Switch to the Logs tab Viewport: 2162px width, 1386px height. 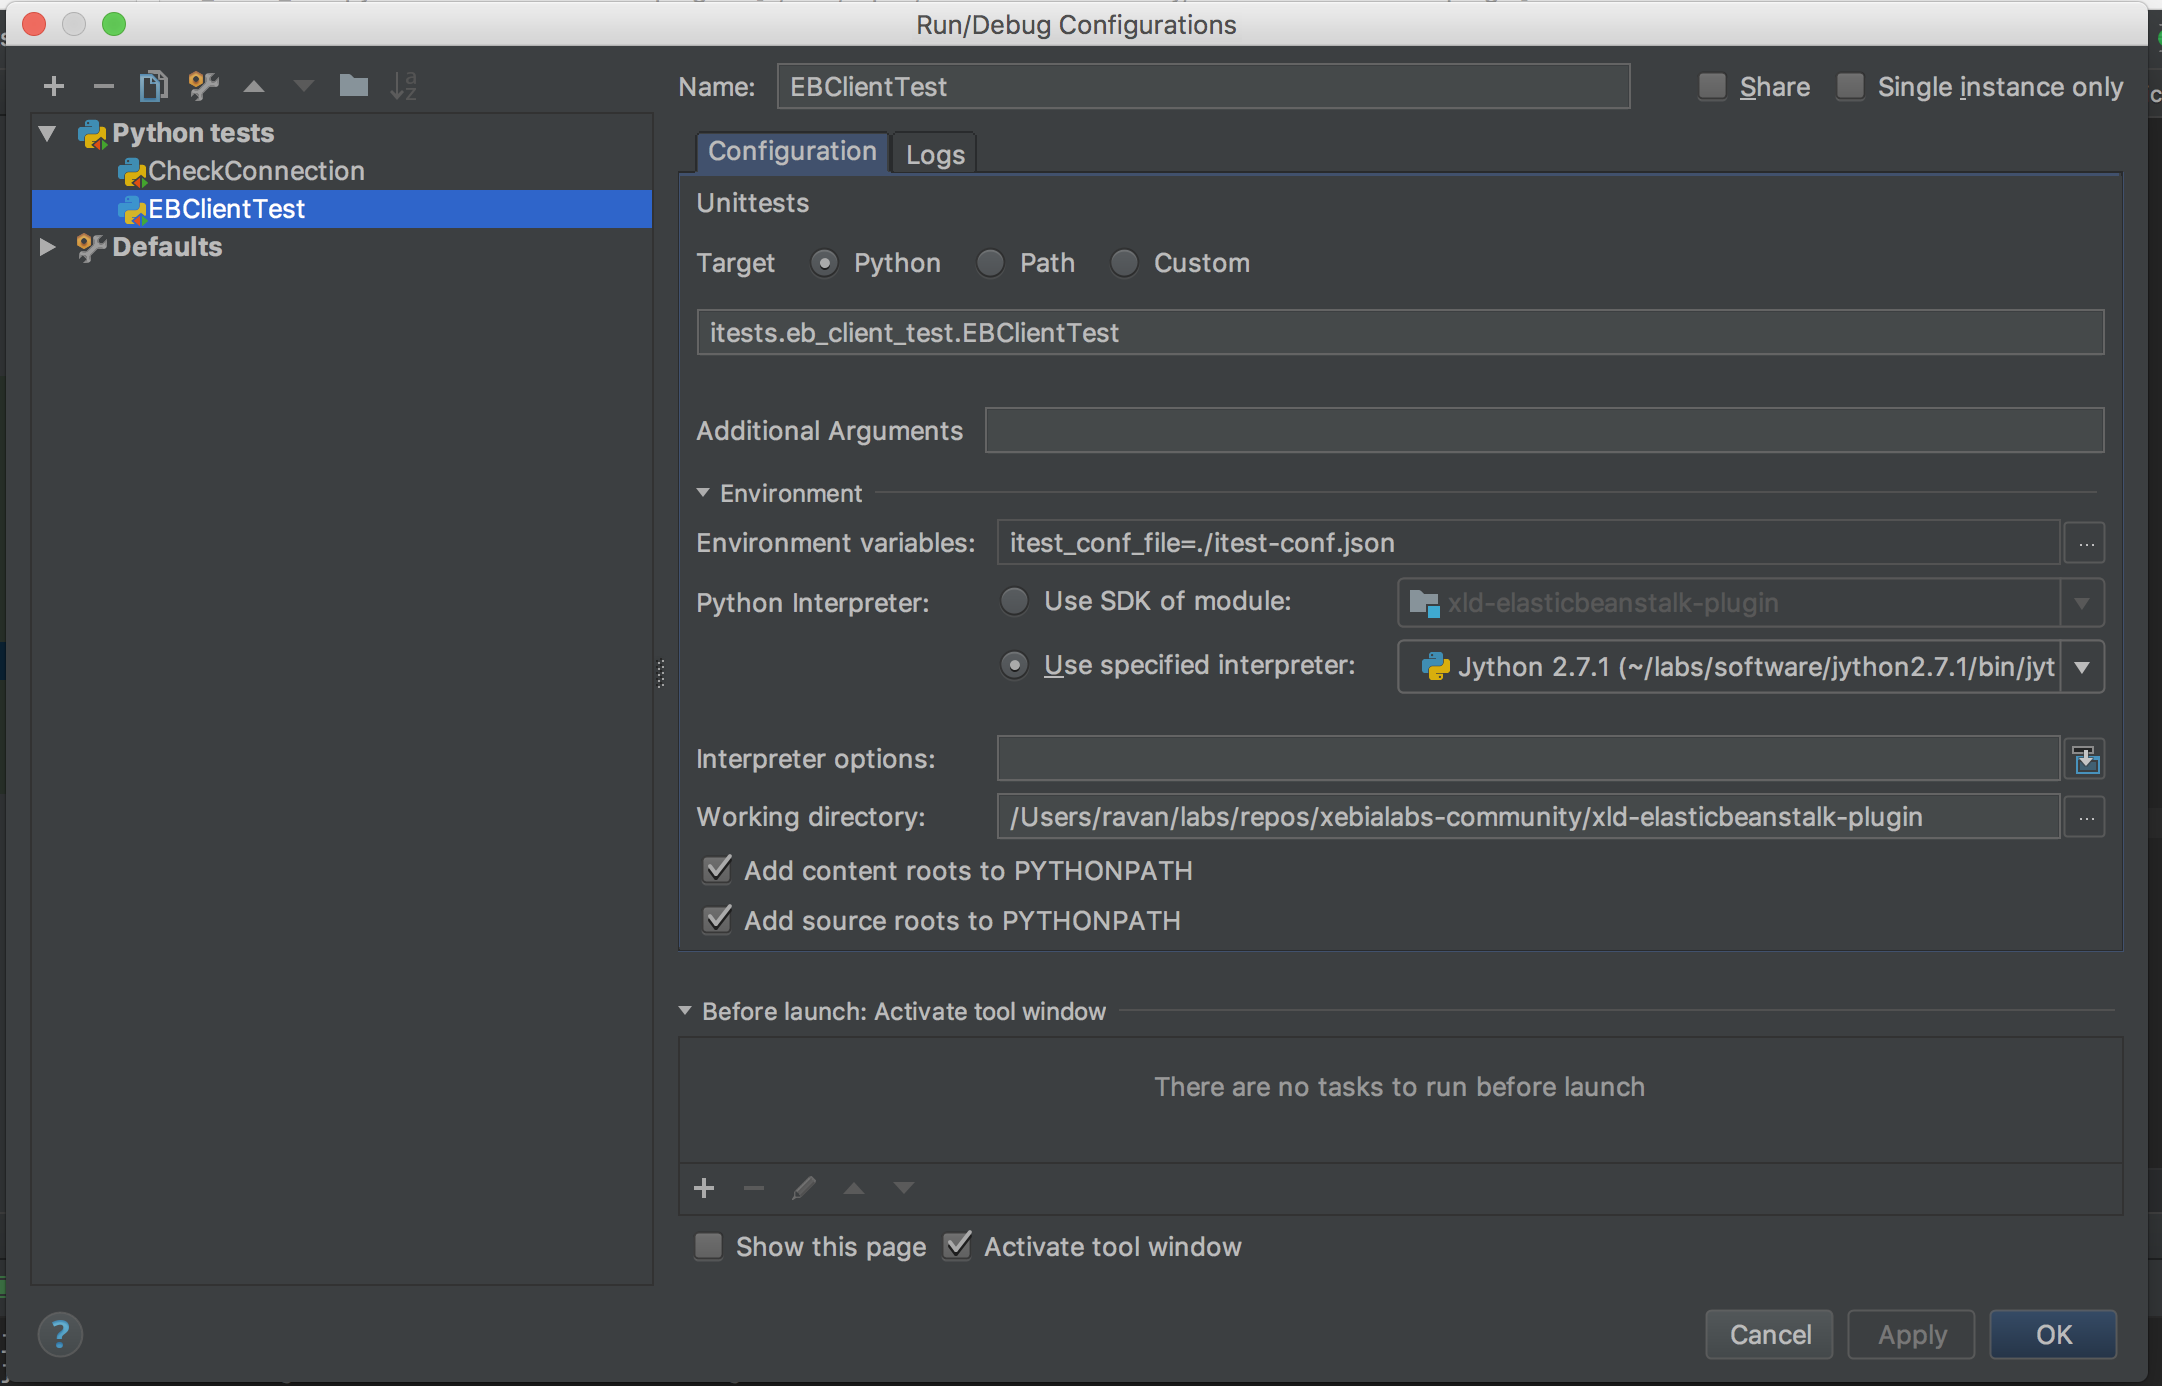(x=934, y=154)
